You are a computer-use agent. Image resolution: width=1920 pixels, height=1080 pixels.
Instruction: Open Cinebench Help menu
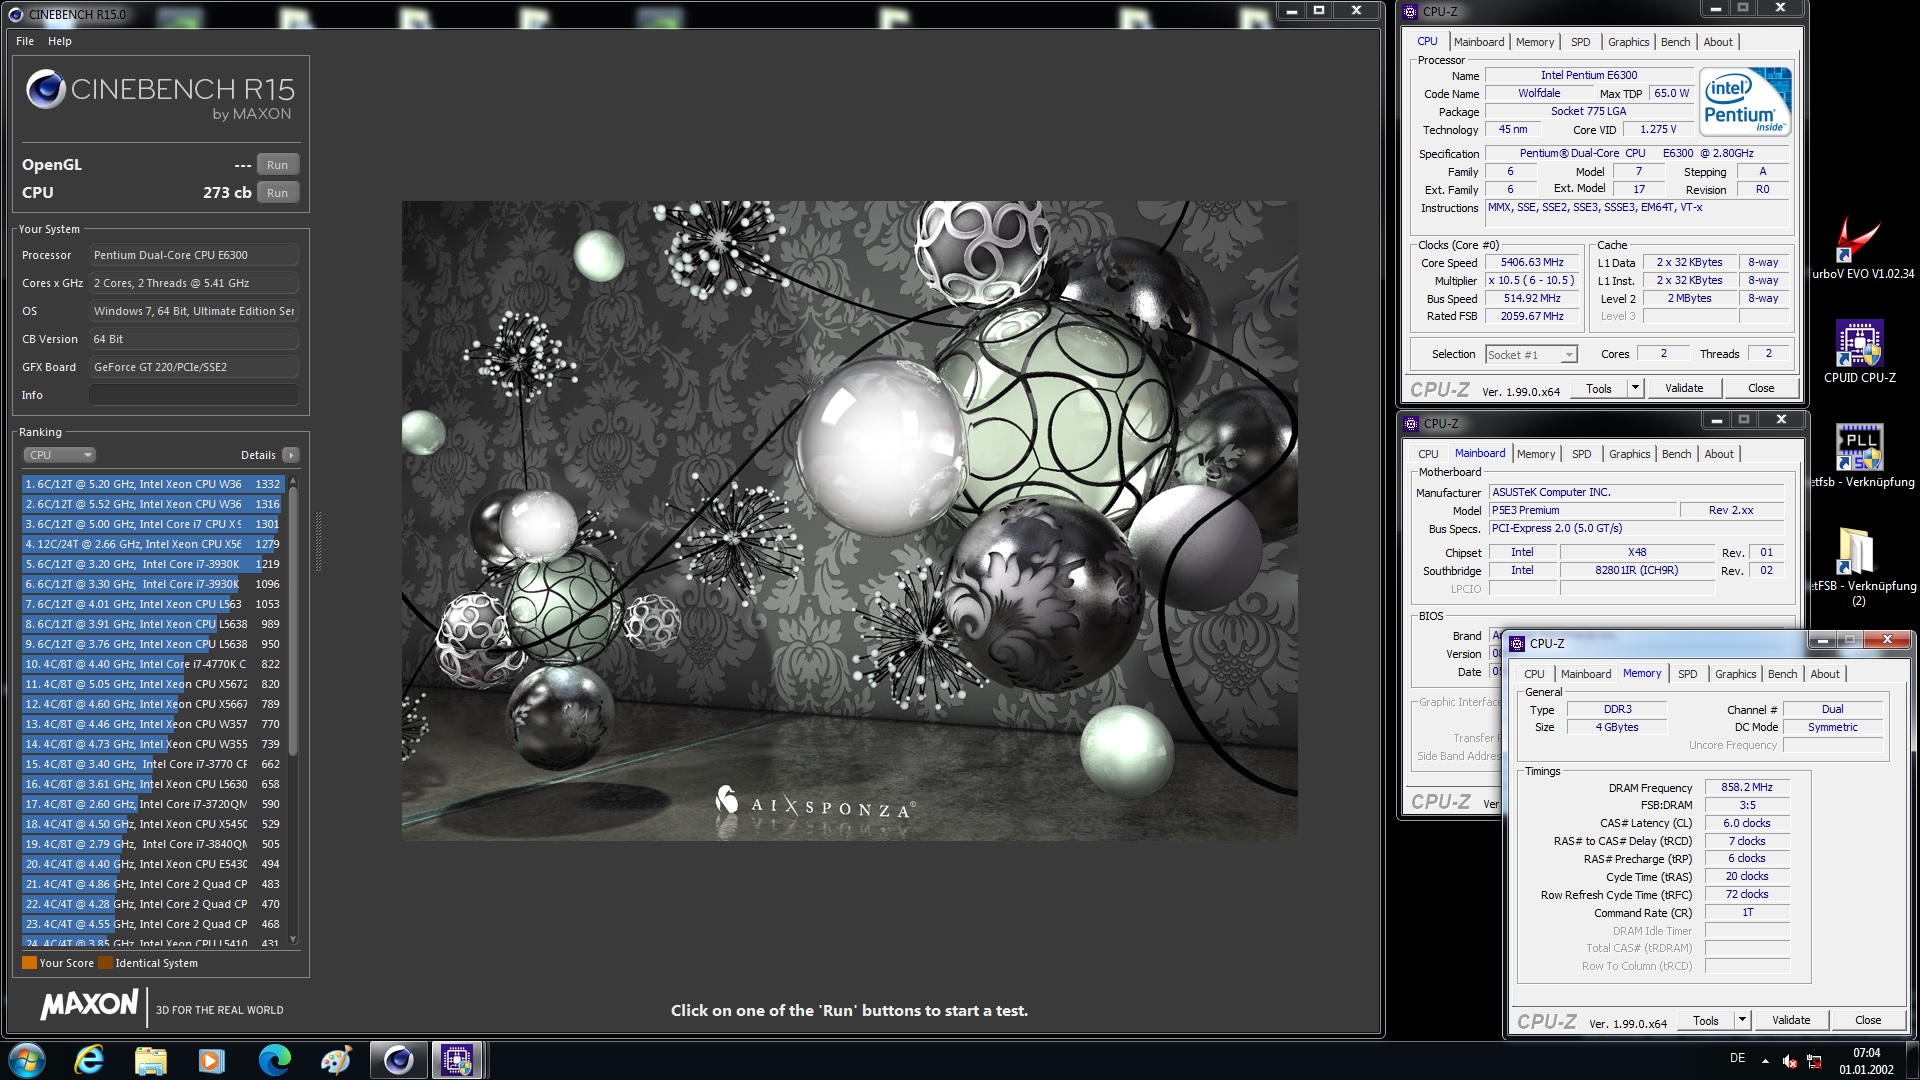pyautogui.click(x=60, y=41)
